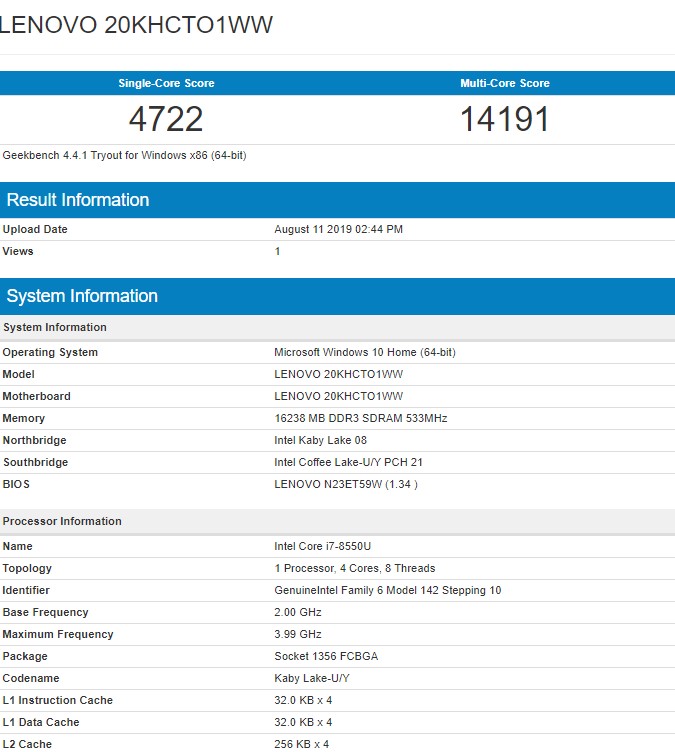Image resolution: width=675 pixels, height=752 pixels.
Task: Click the Package label
Action: coord(25,657)
